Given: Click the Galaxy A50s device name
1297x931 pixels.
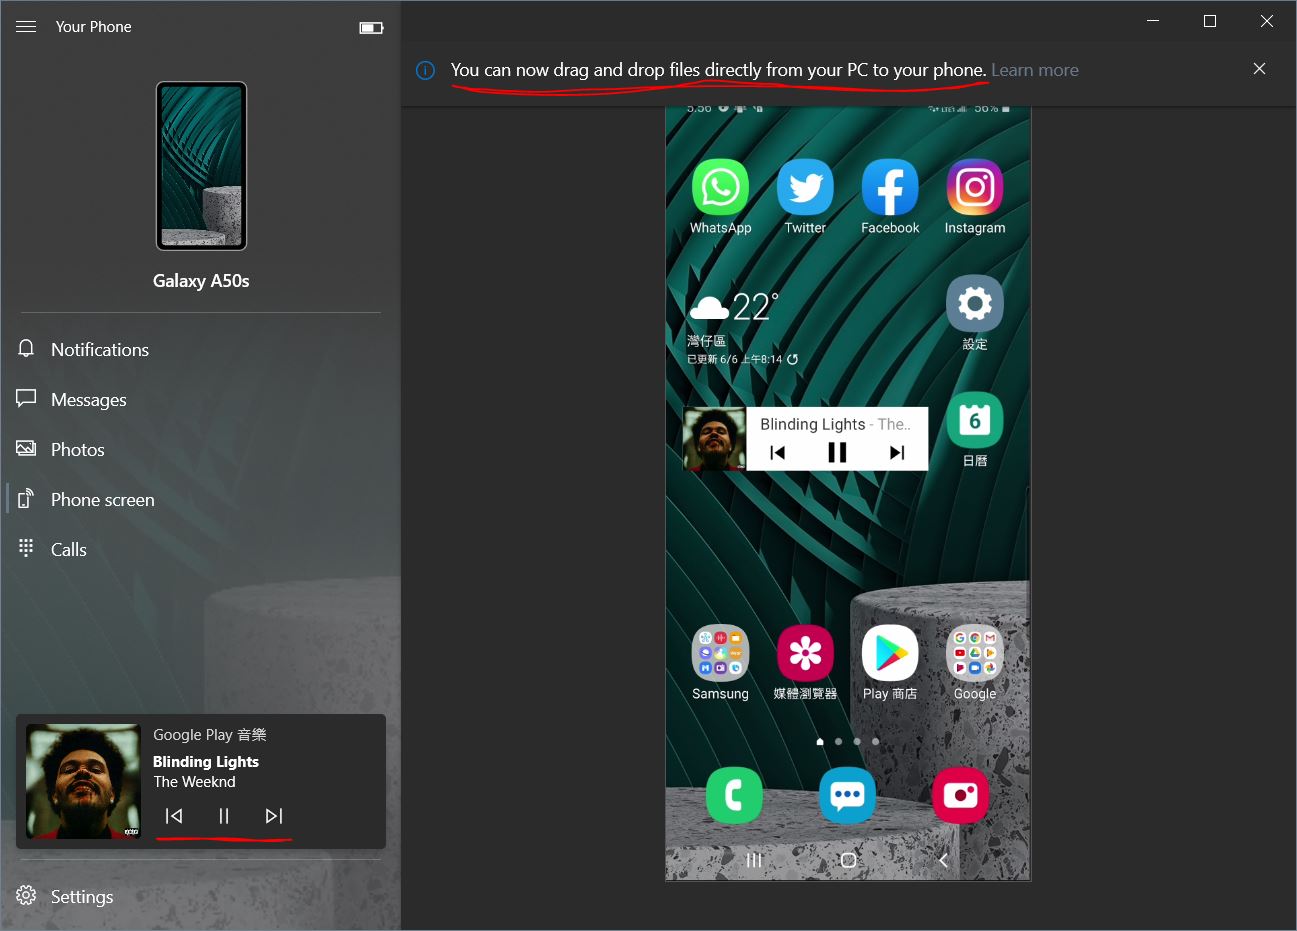Looking at the screenshot, I should (x=201, y=281).
